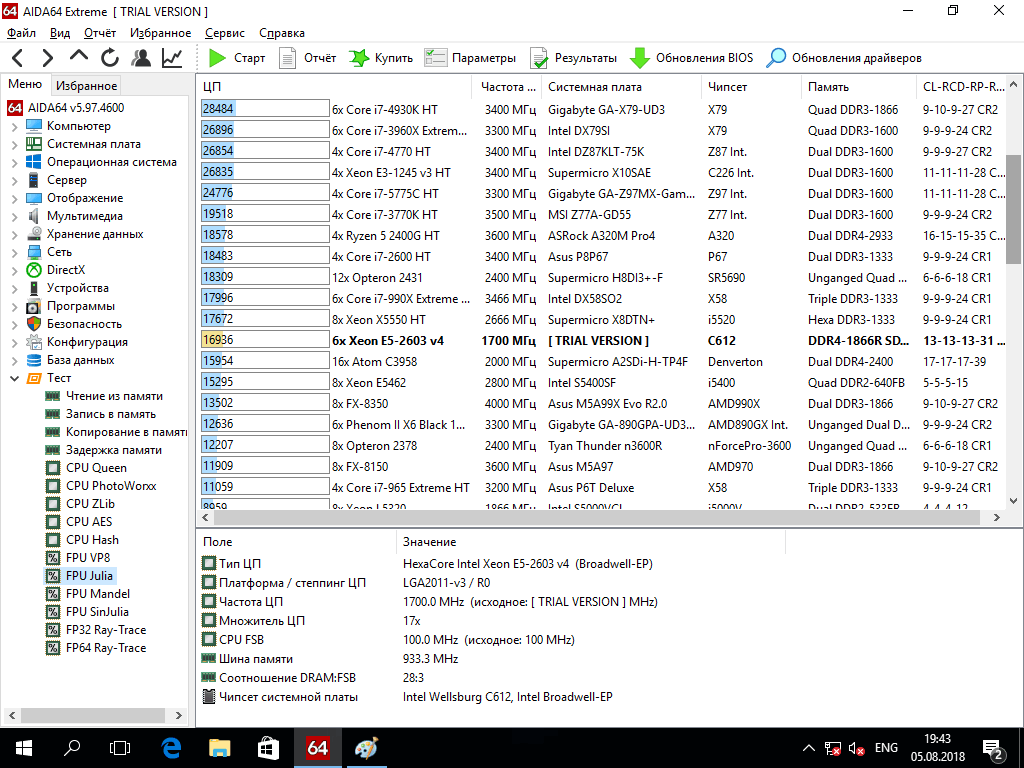Select the База данных icon in the tree

pyautogui.click(x=33, y=360)
